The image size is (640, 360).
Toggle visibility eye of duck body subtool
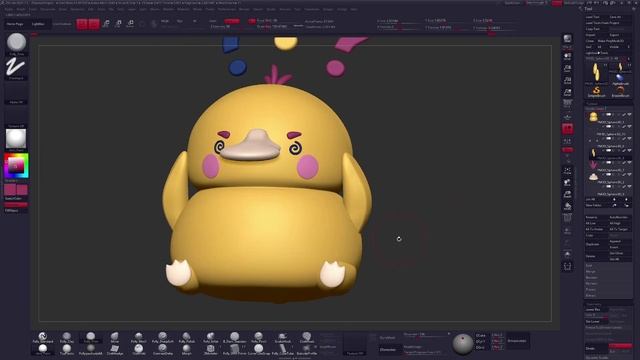pos(630,115)
